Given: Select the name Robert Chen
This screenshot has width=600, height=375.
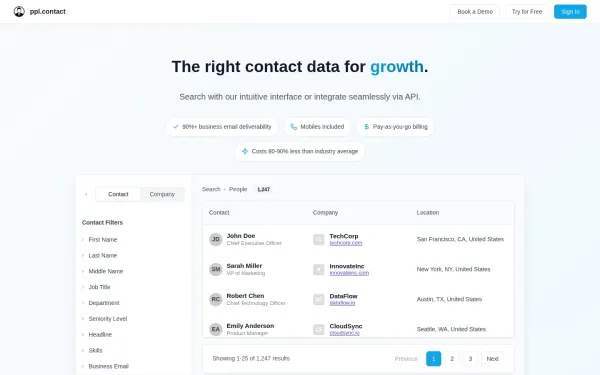Looking at the screenshot, I should (x=245, y=296).
